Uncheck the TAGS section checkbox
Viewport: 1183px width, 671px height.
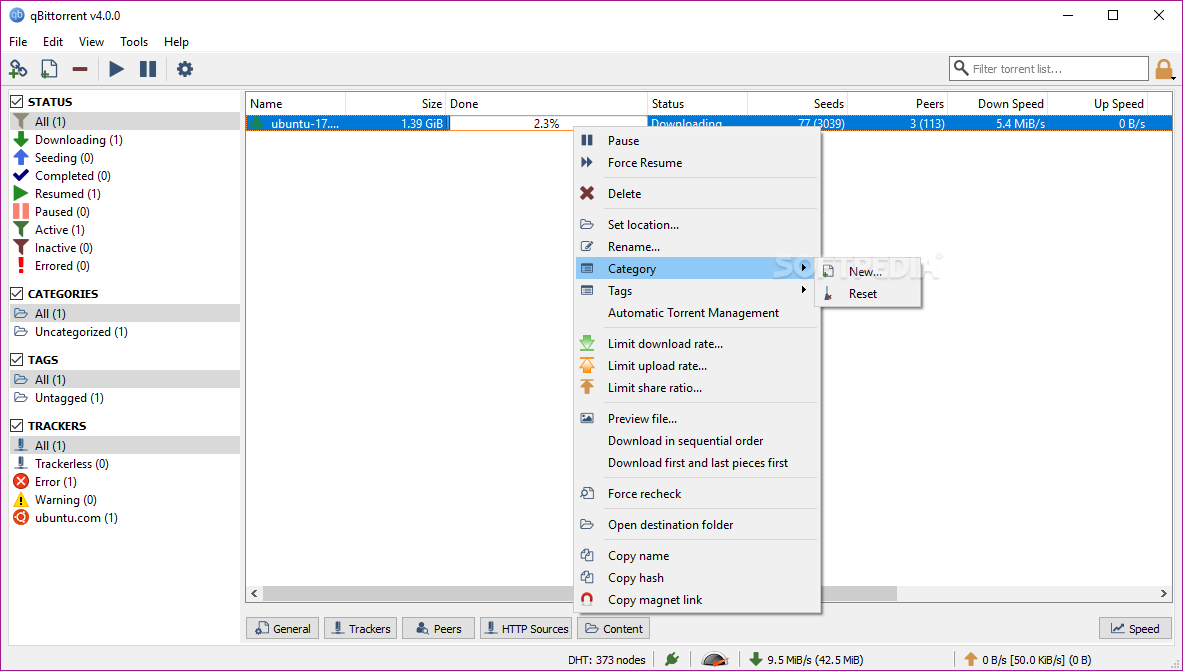(x=17, y=359)
